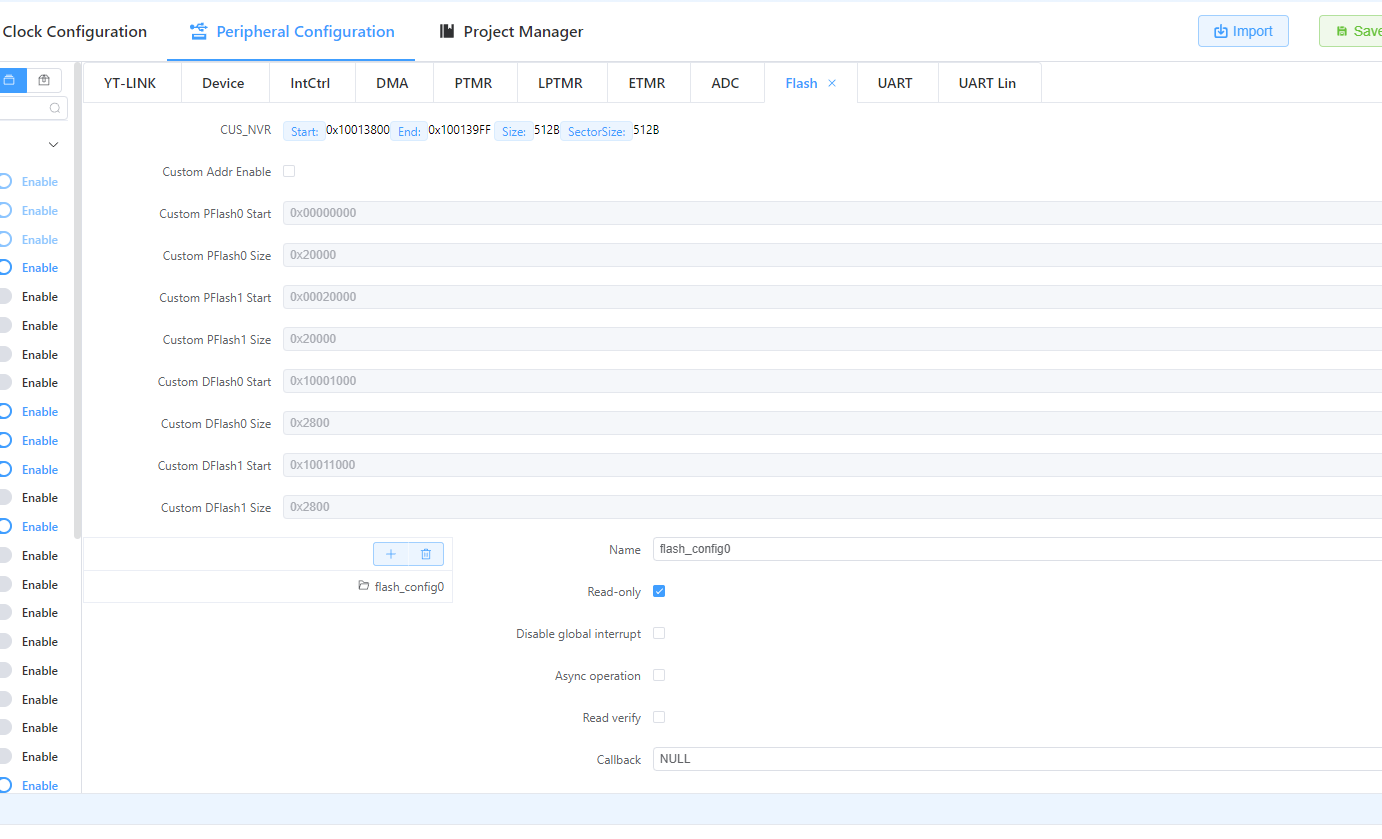The height and width of the screenshot is (839, 1382).
Task: Click the search magnifier icon in sidebar
Action: click(x=54, y=108)
